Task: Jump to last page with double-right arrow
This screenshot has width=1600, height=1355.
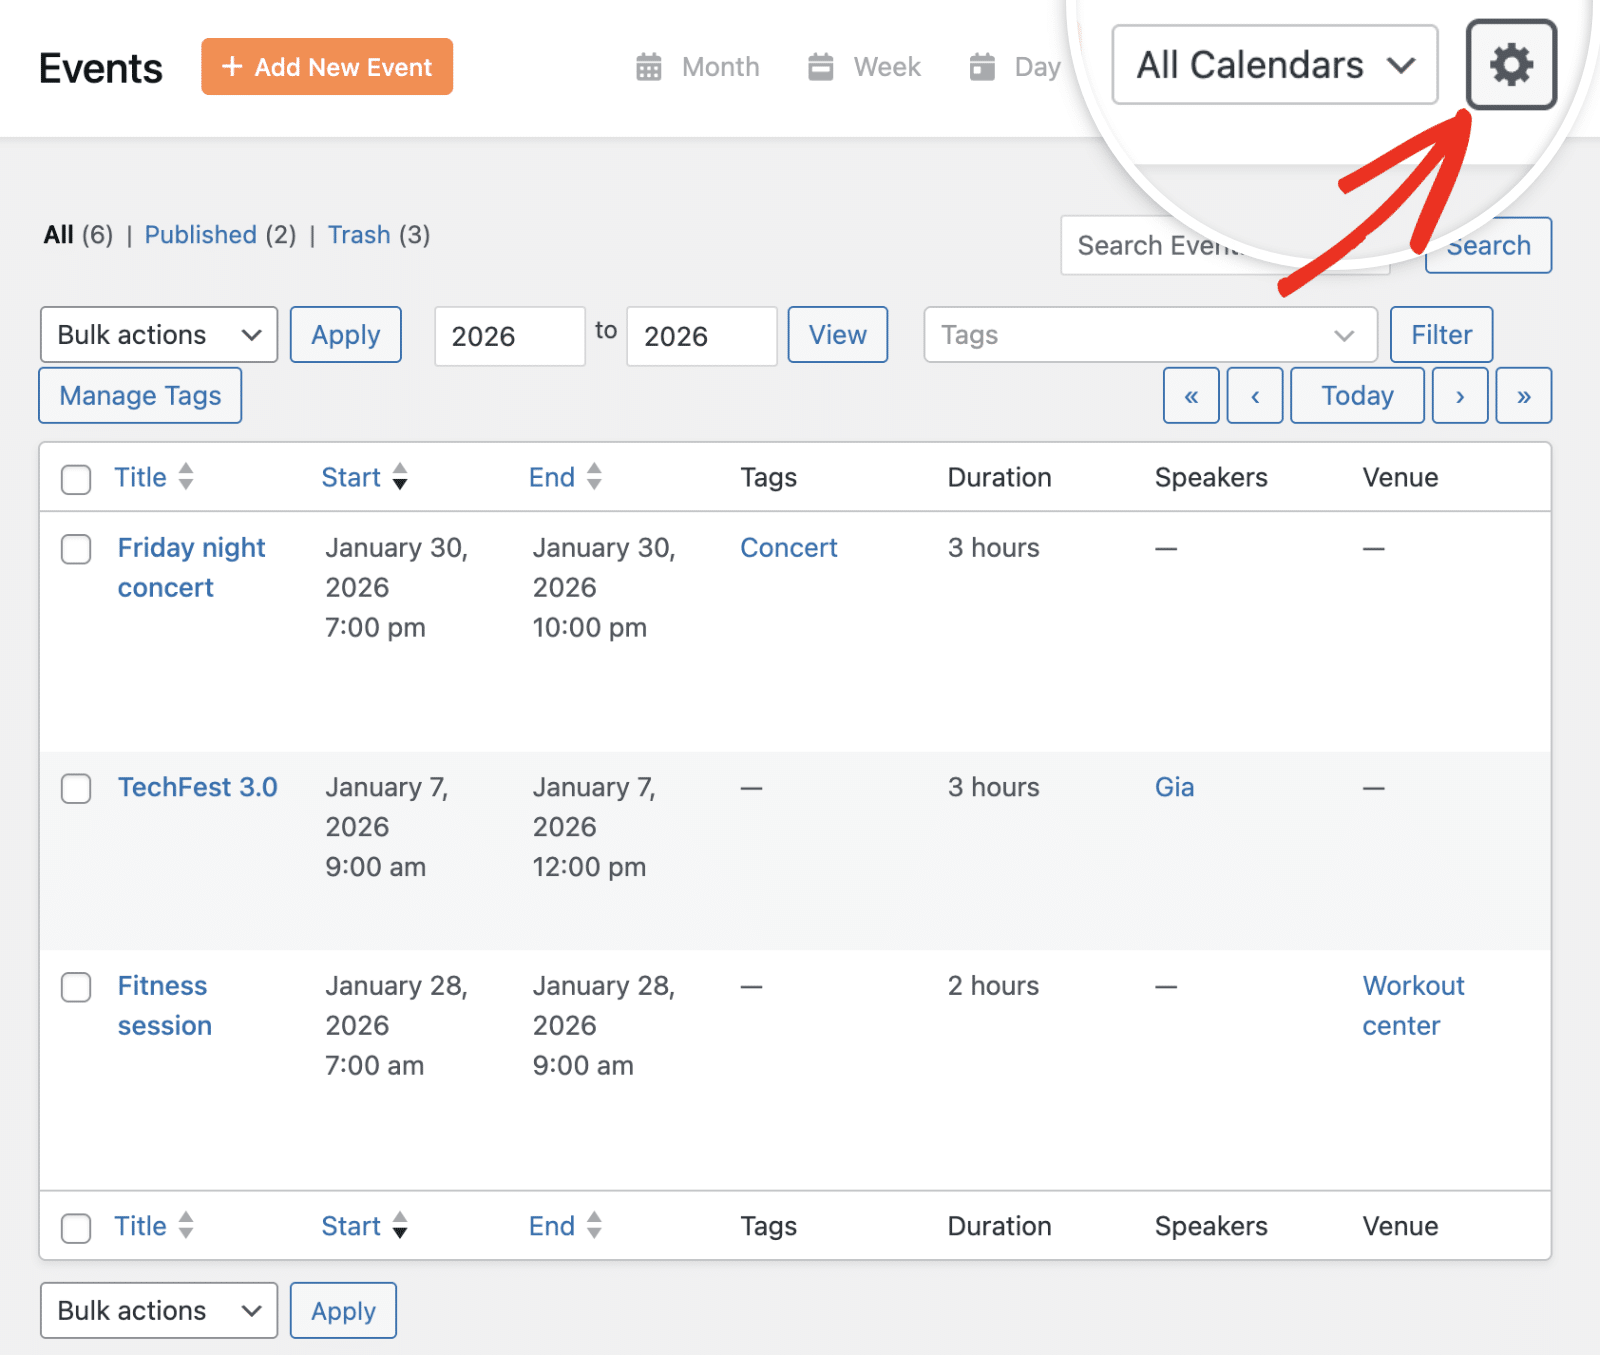Action: point(1523,396)
